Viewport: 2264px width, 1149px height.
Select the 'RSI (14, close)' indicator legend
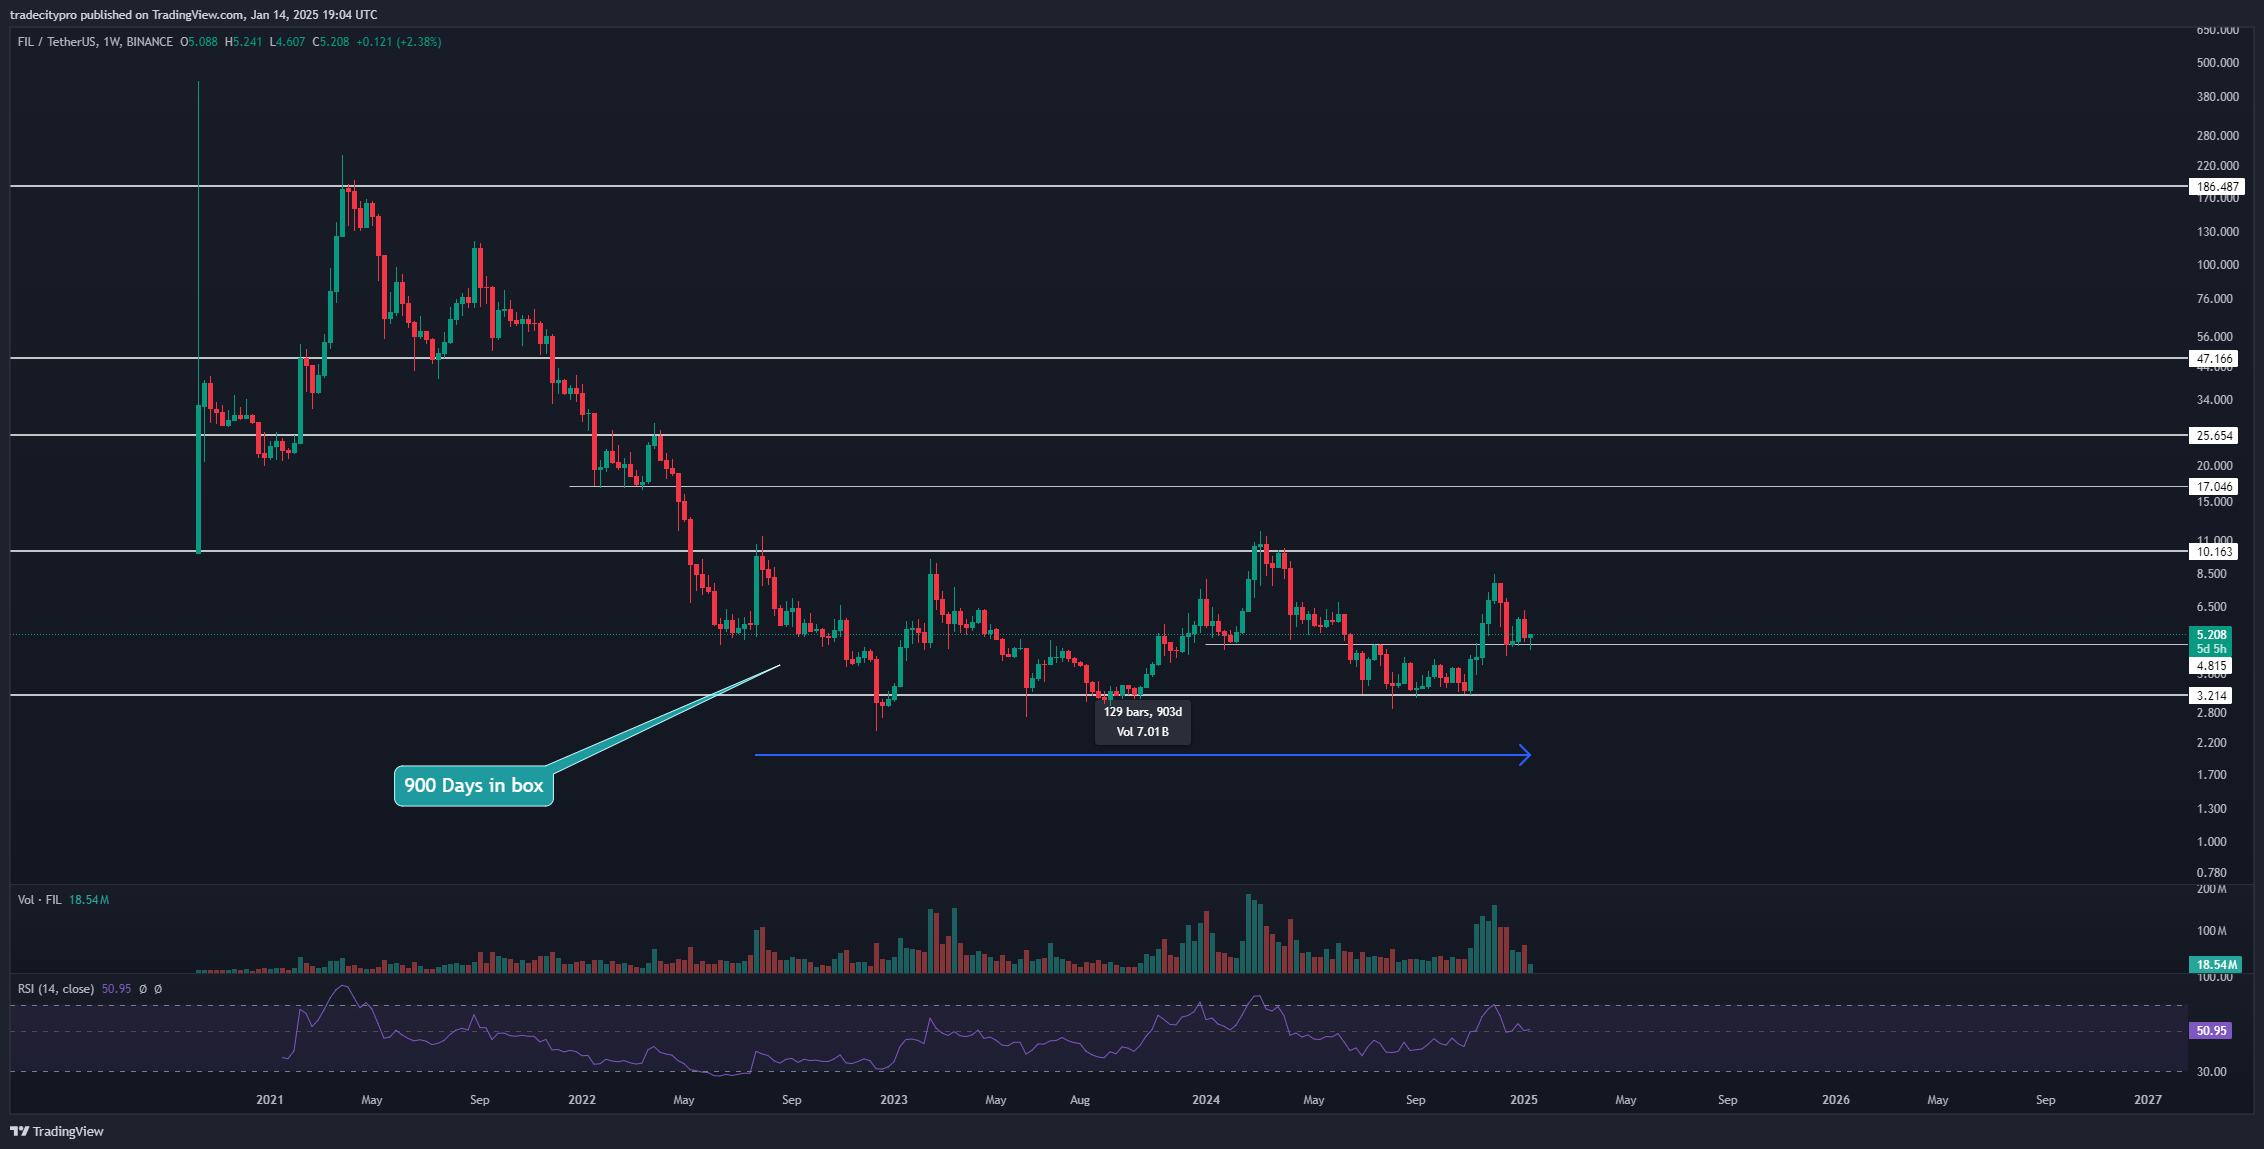pos(56,989)
